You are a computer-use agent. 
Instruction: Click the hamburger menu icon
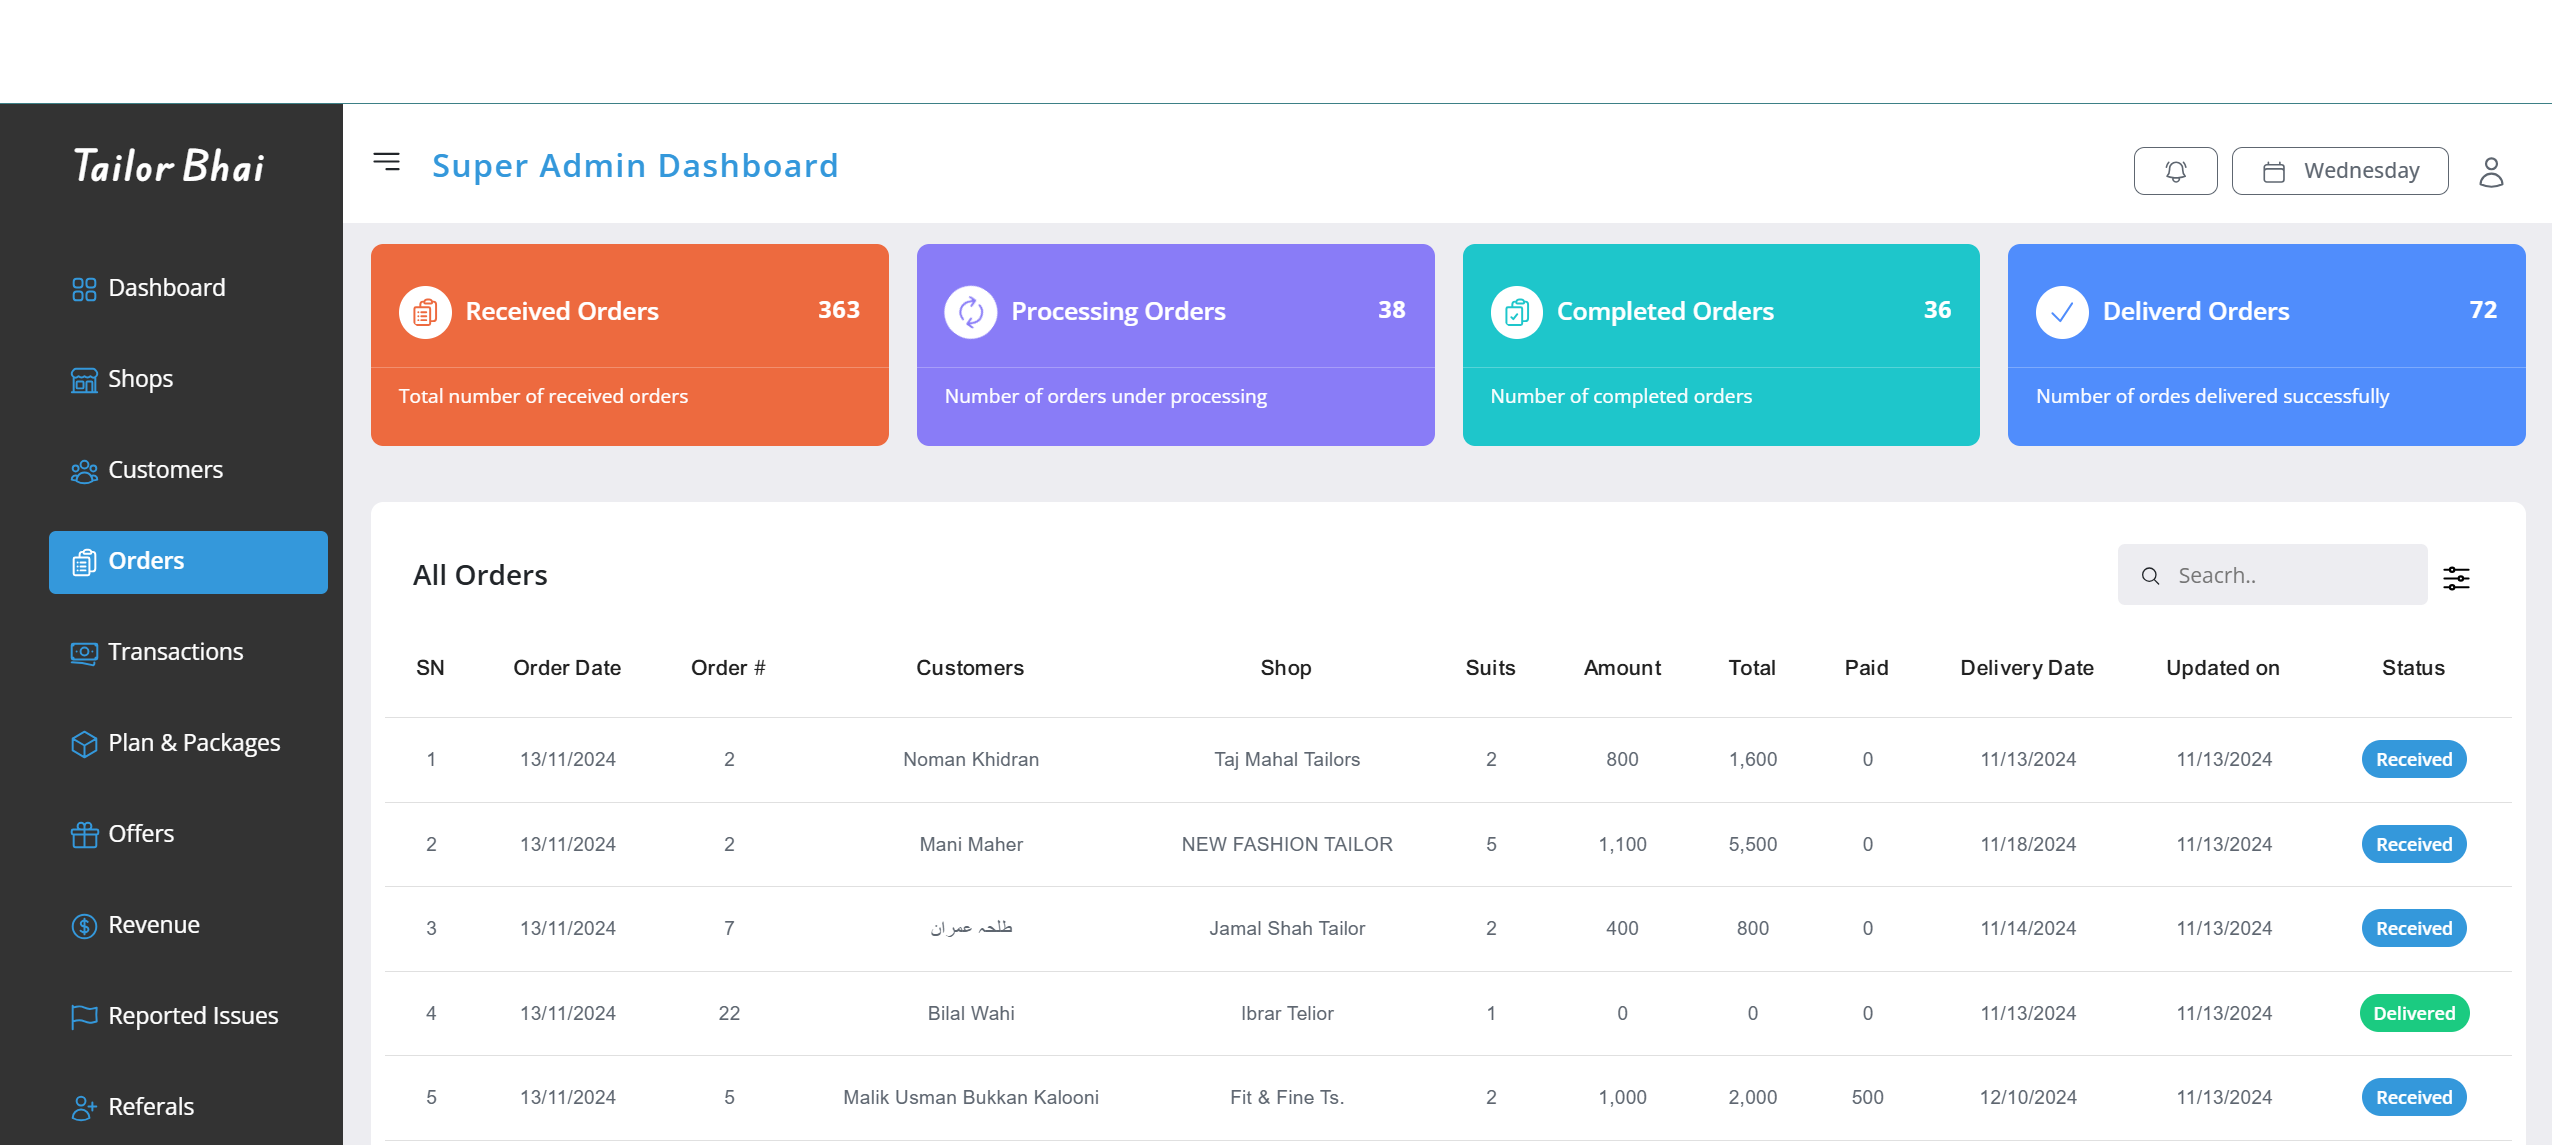point(386,162)
